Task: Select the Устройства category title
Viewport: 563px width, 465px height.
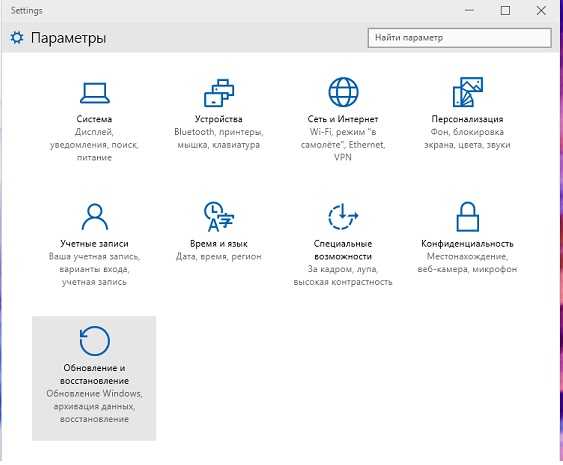Action: click(x=219, y=119)
